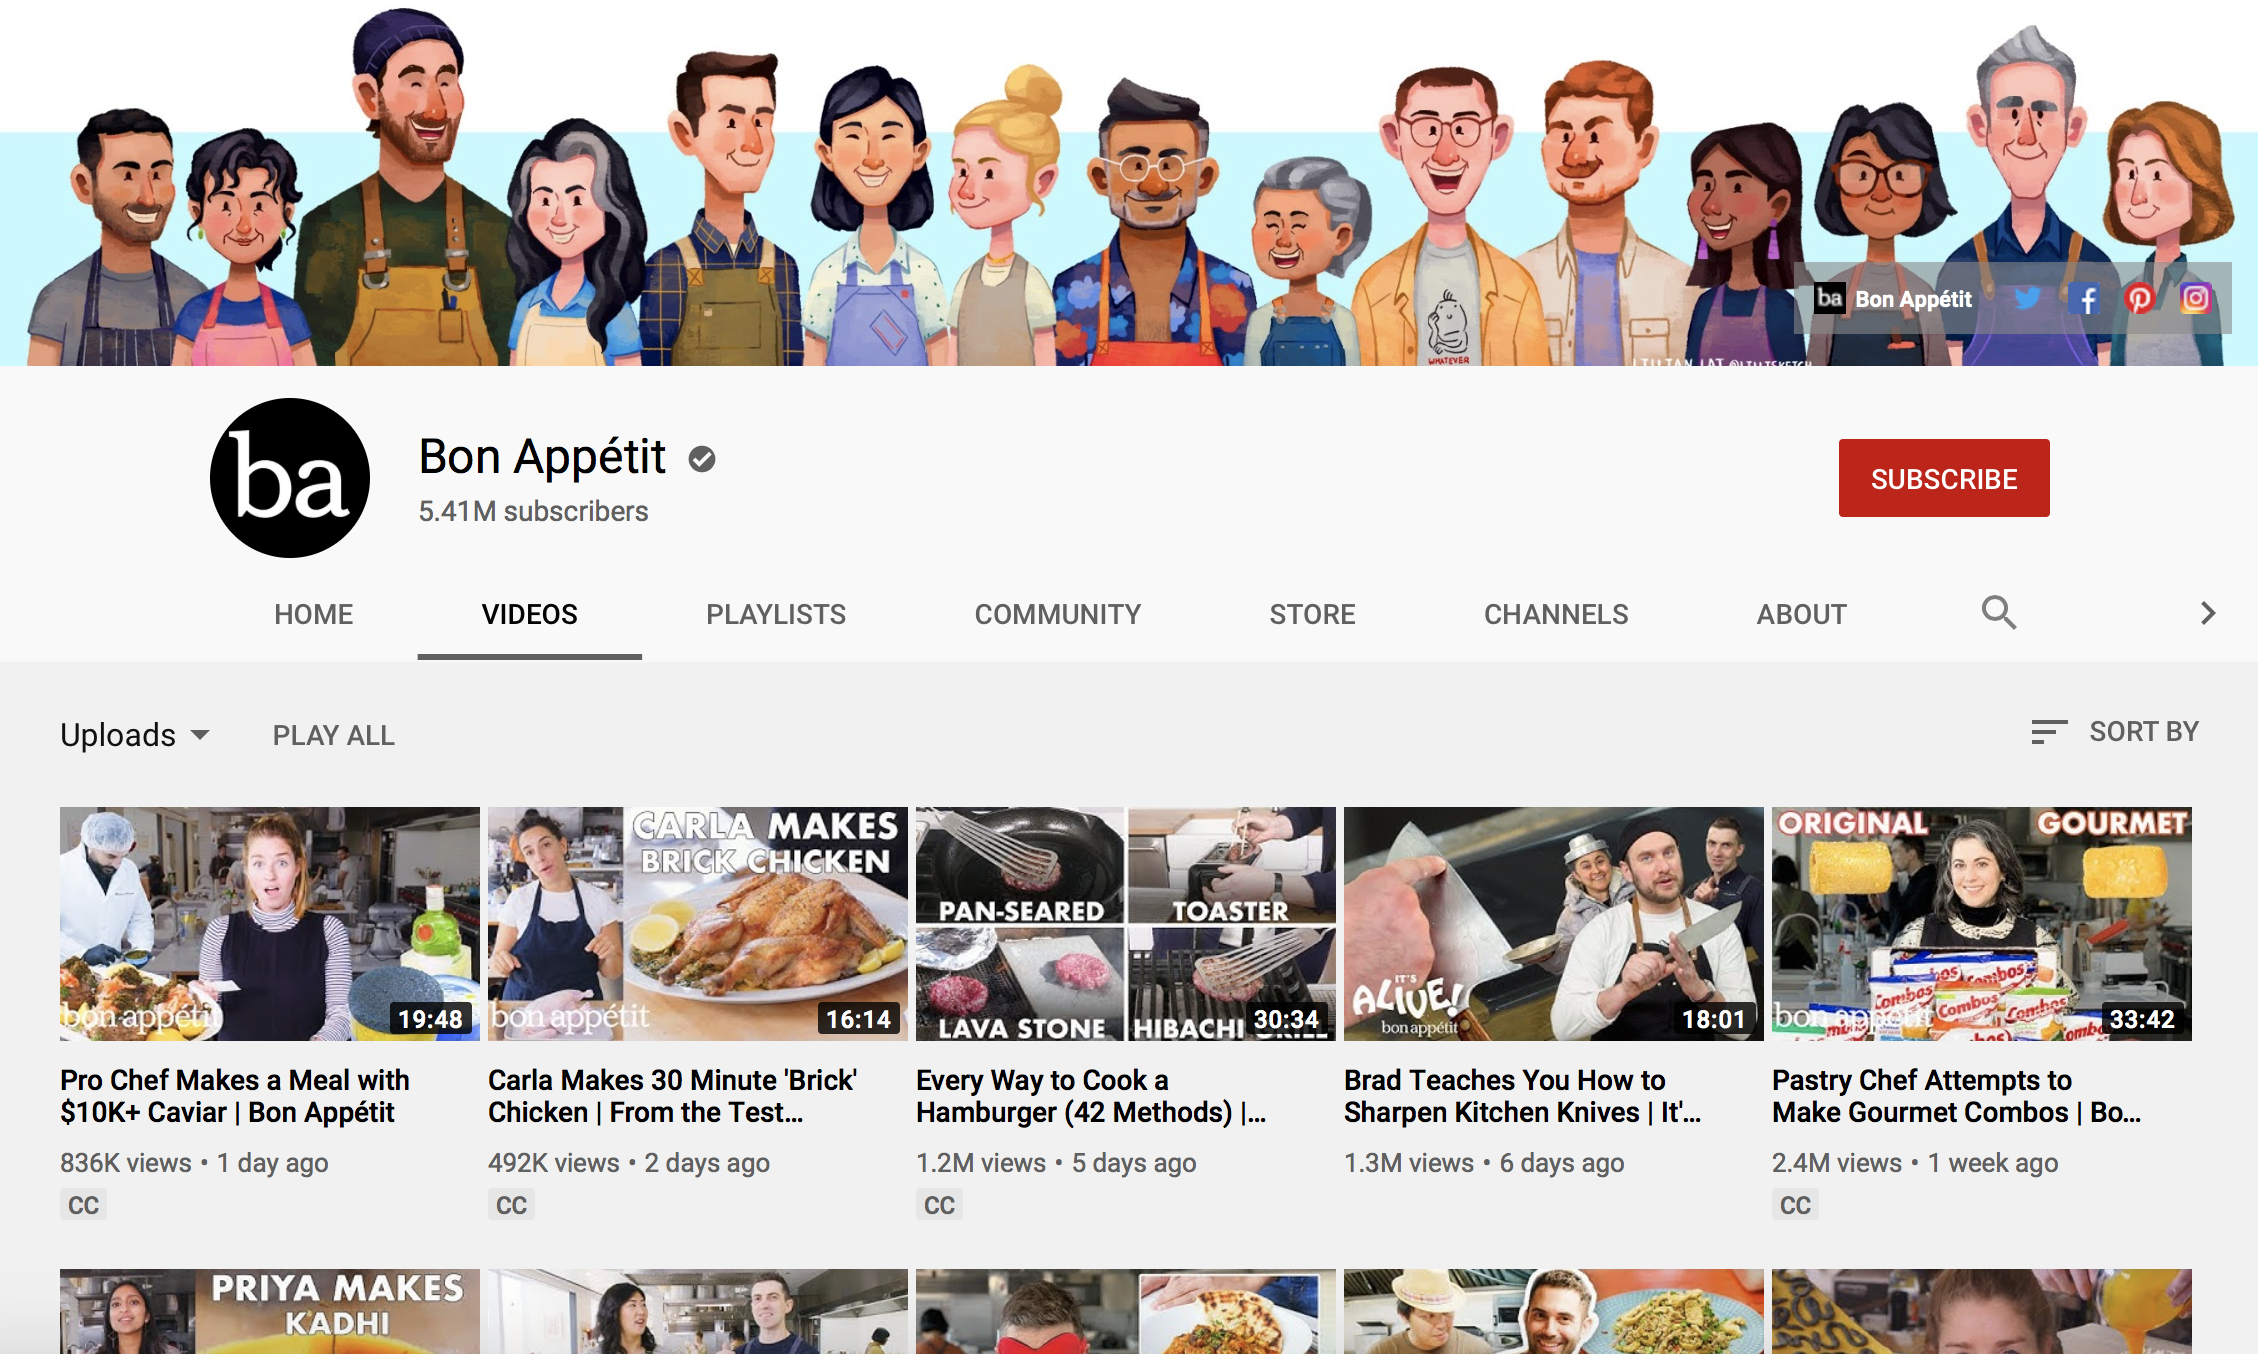
Task: Open the ABOUT tab
Action: (1802, 614)
